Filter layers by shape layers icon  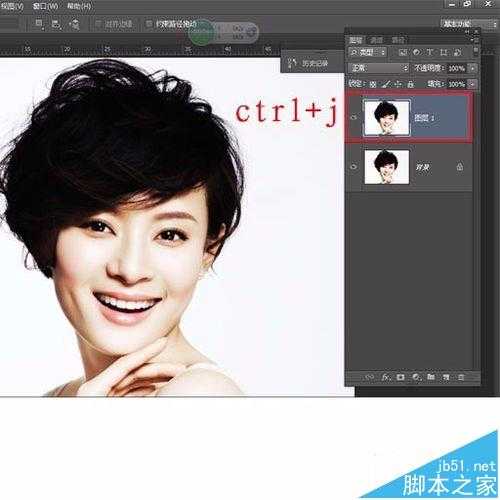tap(444, 52)
